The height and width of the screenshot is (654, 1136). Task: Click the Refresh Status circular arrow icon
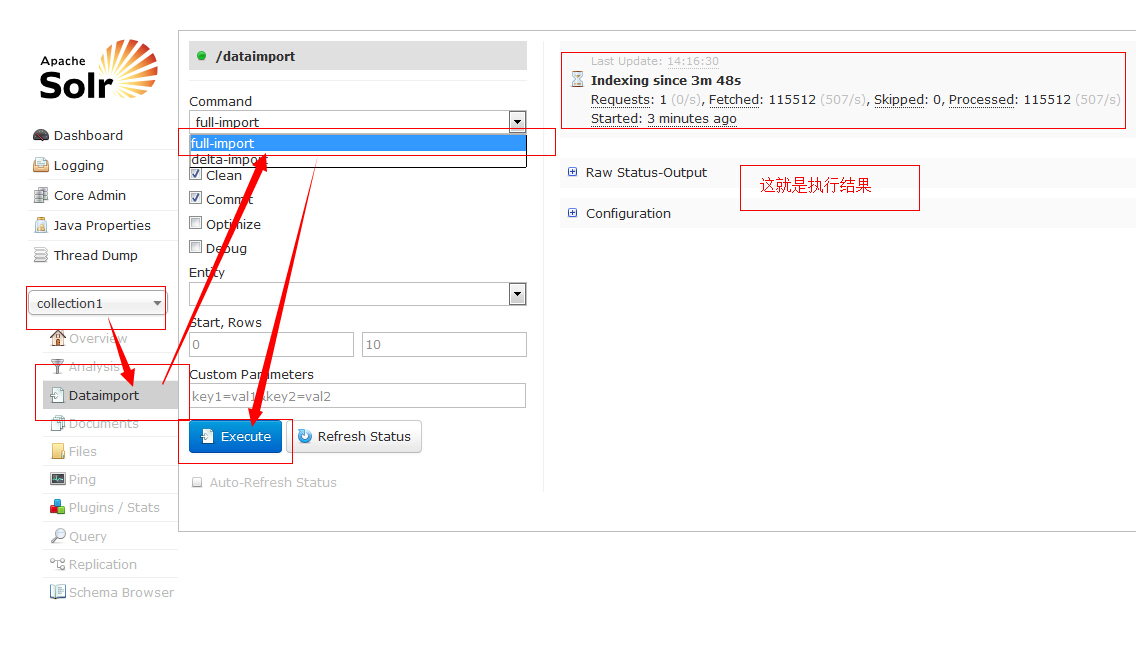tap(305, 436)
